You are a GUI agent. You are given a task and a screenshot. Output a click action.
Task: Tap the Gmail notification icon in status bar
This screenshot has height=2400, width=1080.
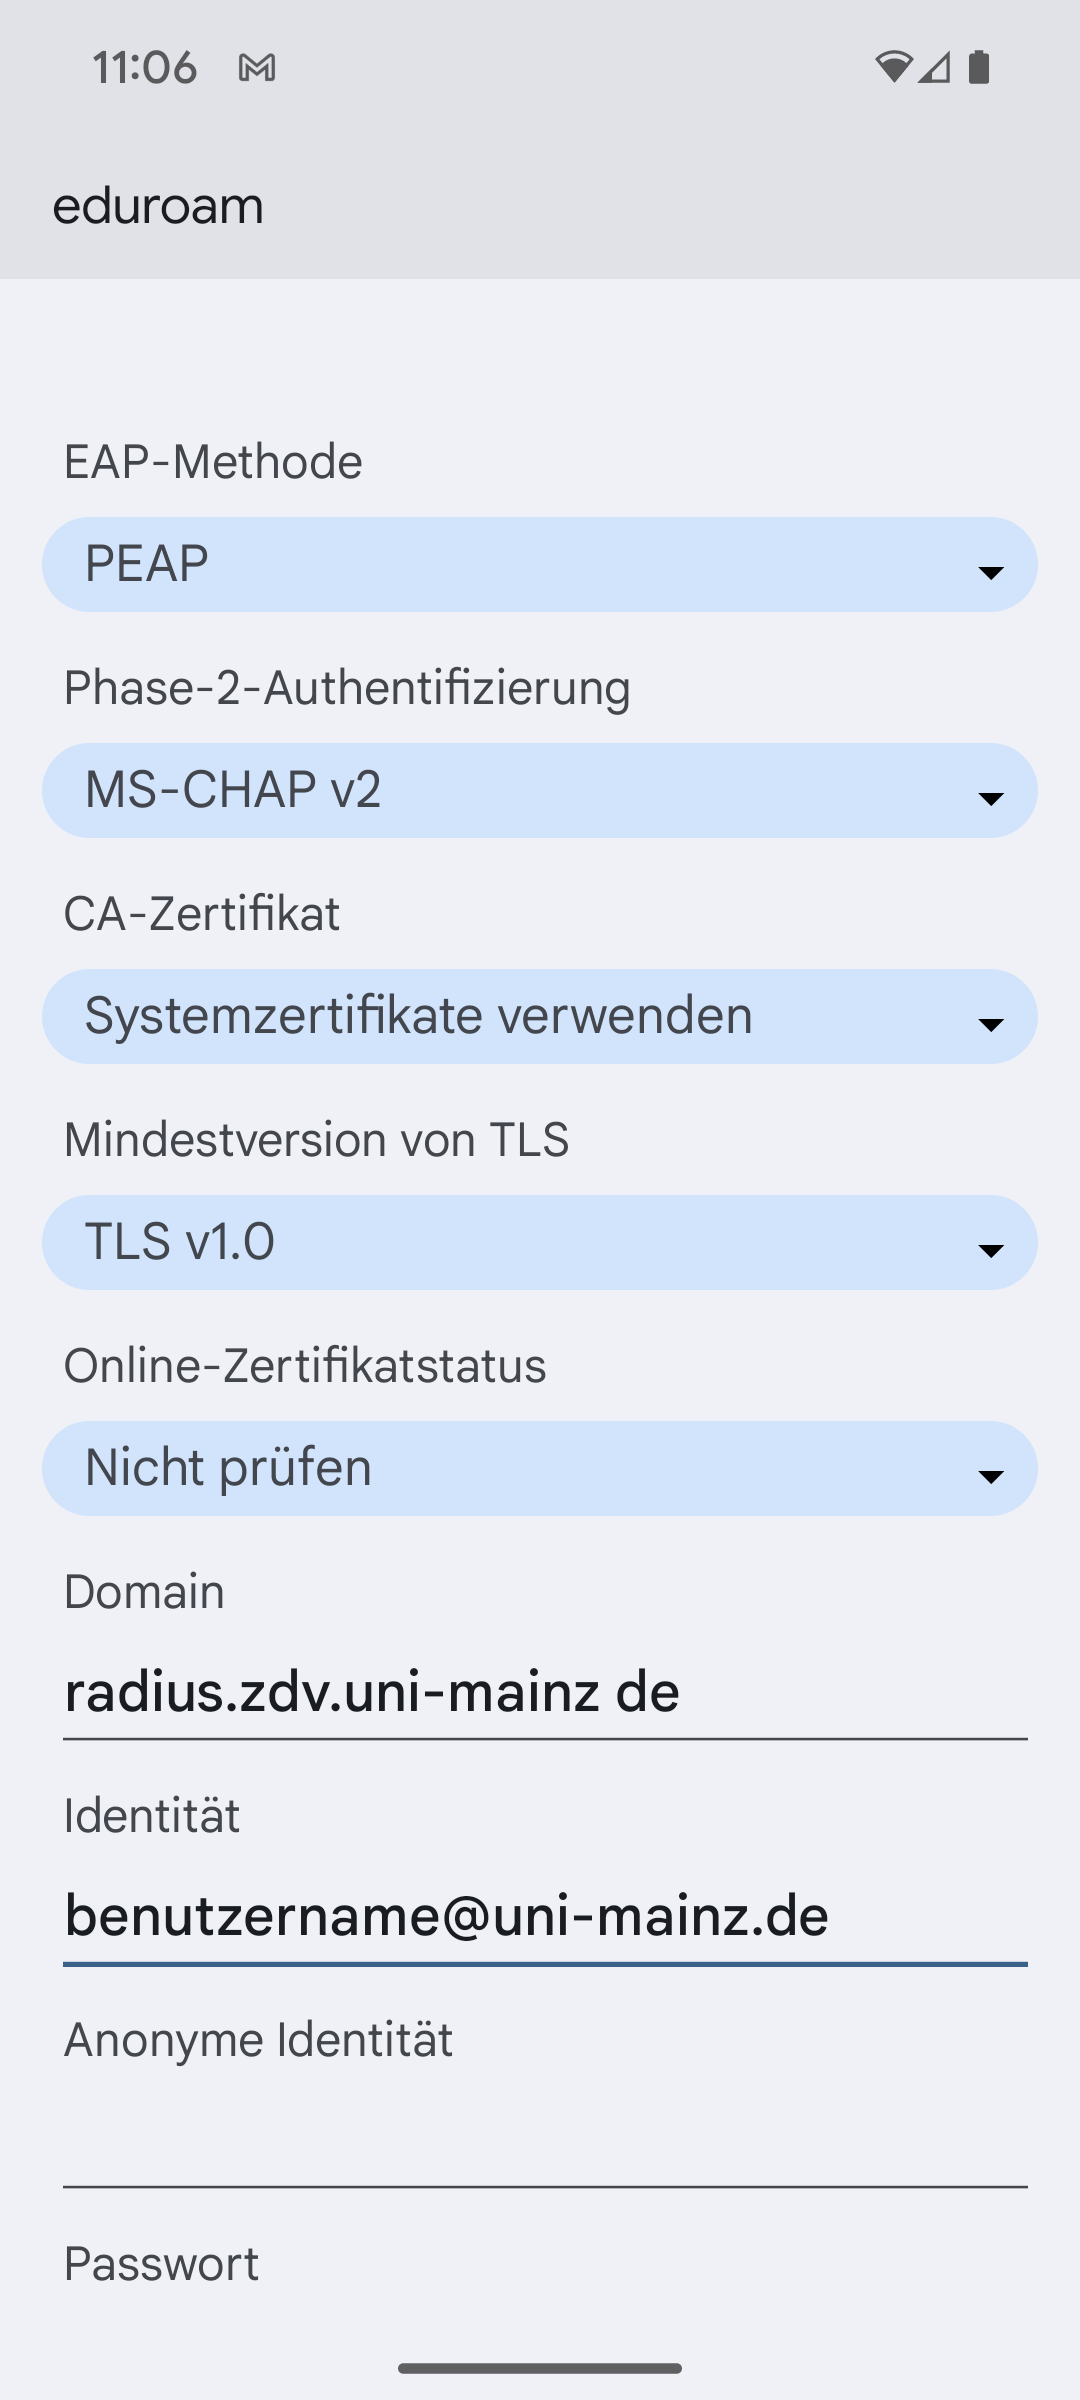click(x=257, y=68)
